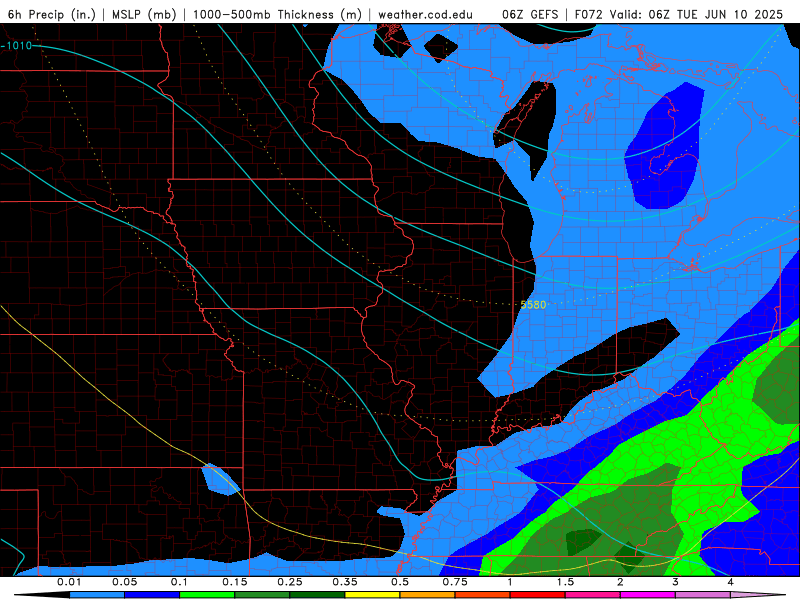The height and width of the screenshot is (600, 800).
Task: Click the '0.05' color bar label
Action: (124, 582)
